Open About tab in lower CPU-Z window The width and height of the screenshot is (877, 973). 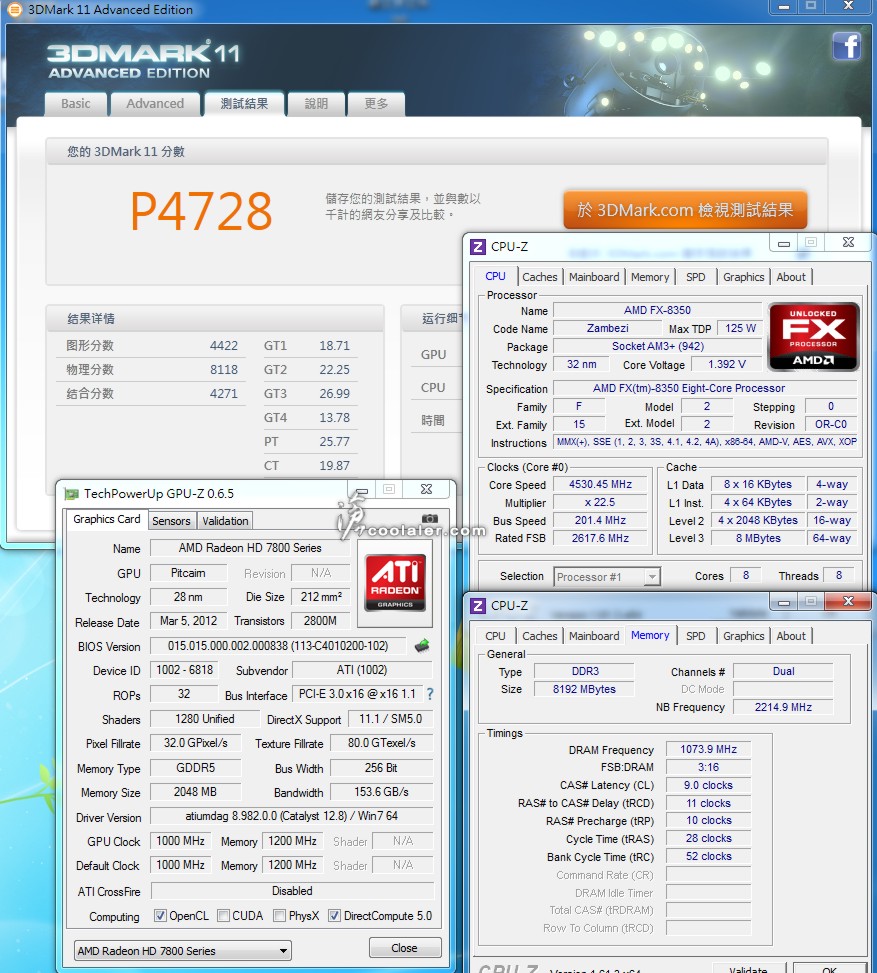coord(791,636)
